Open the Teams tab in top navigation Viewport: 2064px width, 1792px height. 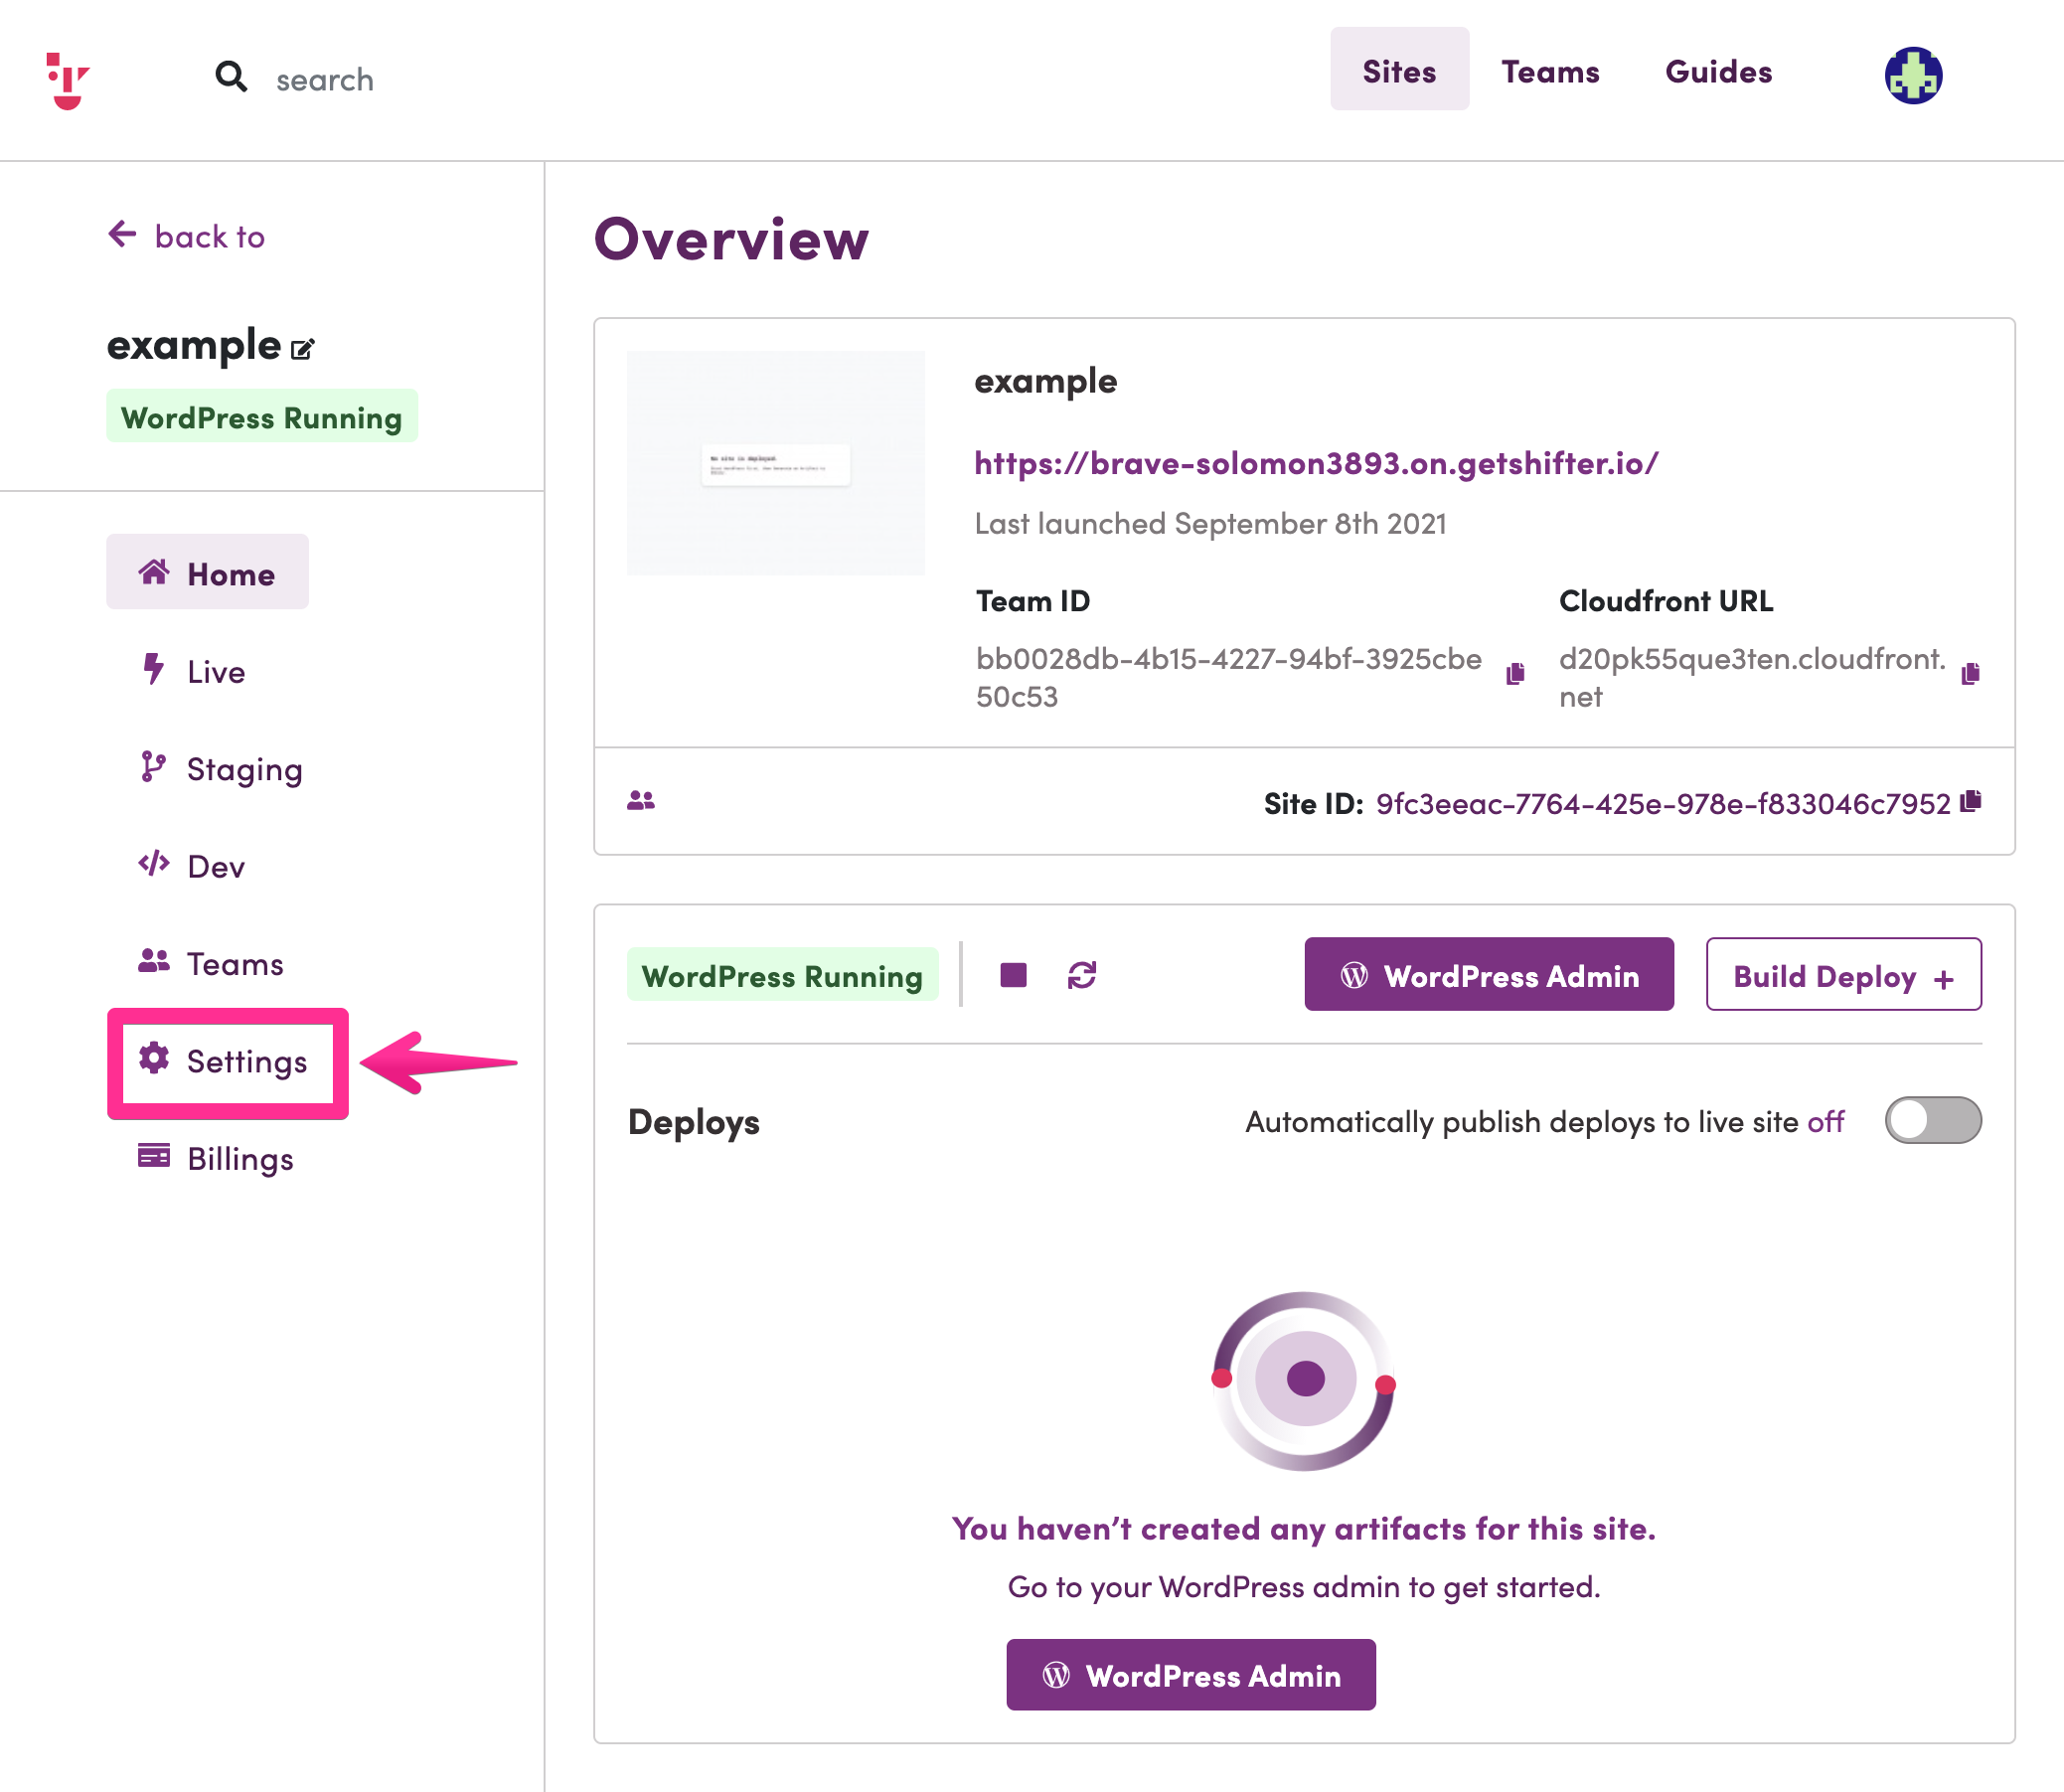1550,72
